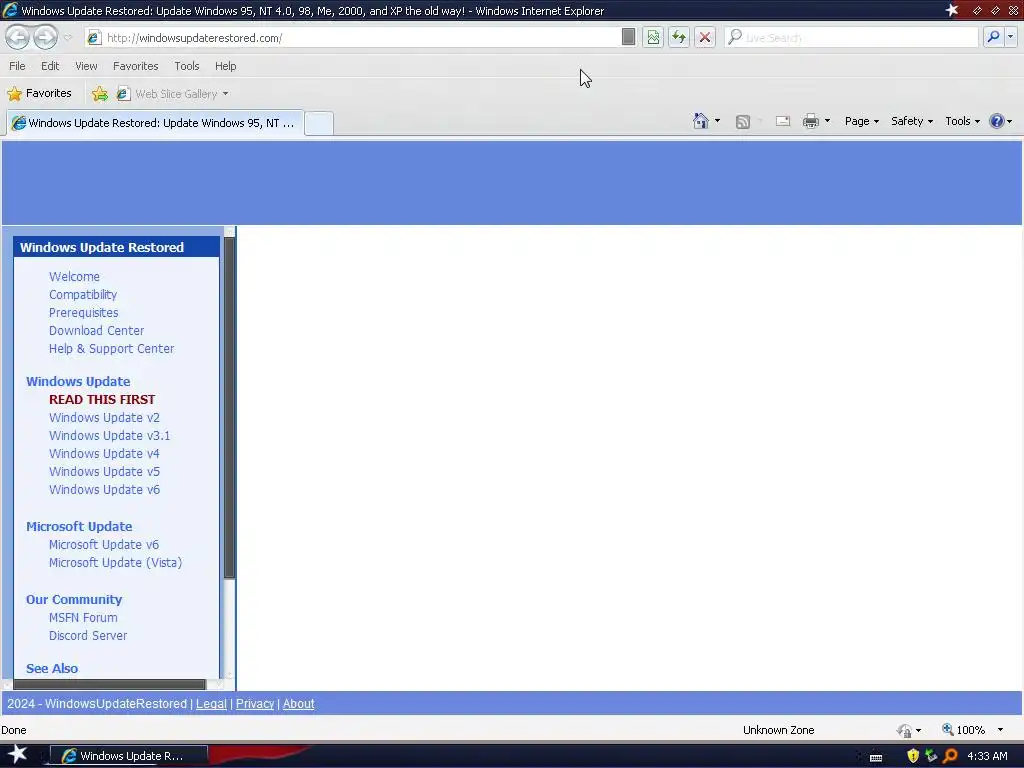The width and height of the screenshot is (1024, 768).
Task: Open the recent pages dropdown beside Forward
Action: pos(67,38)
